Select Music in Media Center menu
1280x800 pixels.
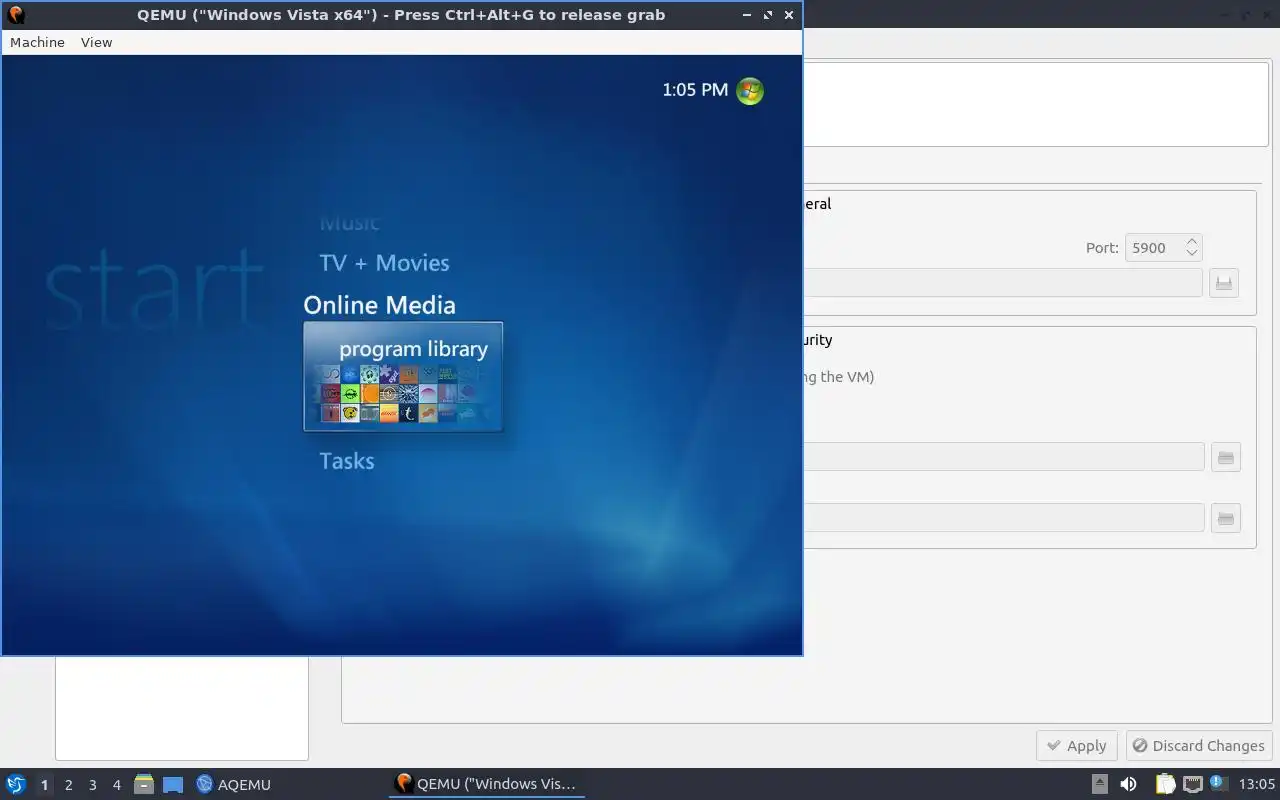(x=349, y=222)
